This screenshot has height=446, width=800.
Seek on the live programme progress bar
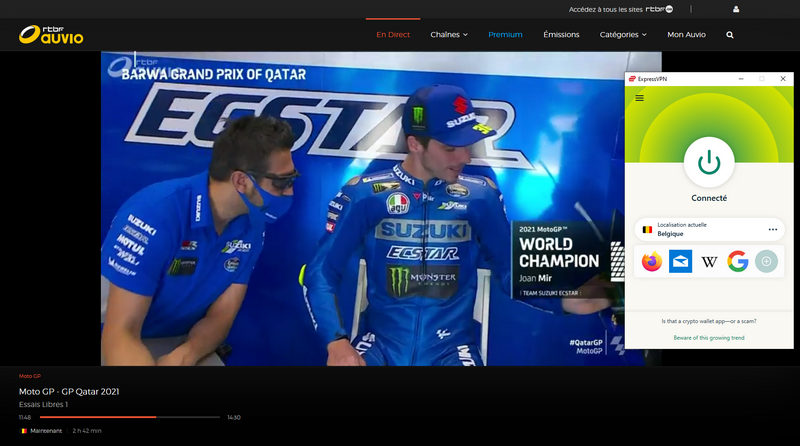coord(130,417)
